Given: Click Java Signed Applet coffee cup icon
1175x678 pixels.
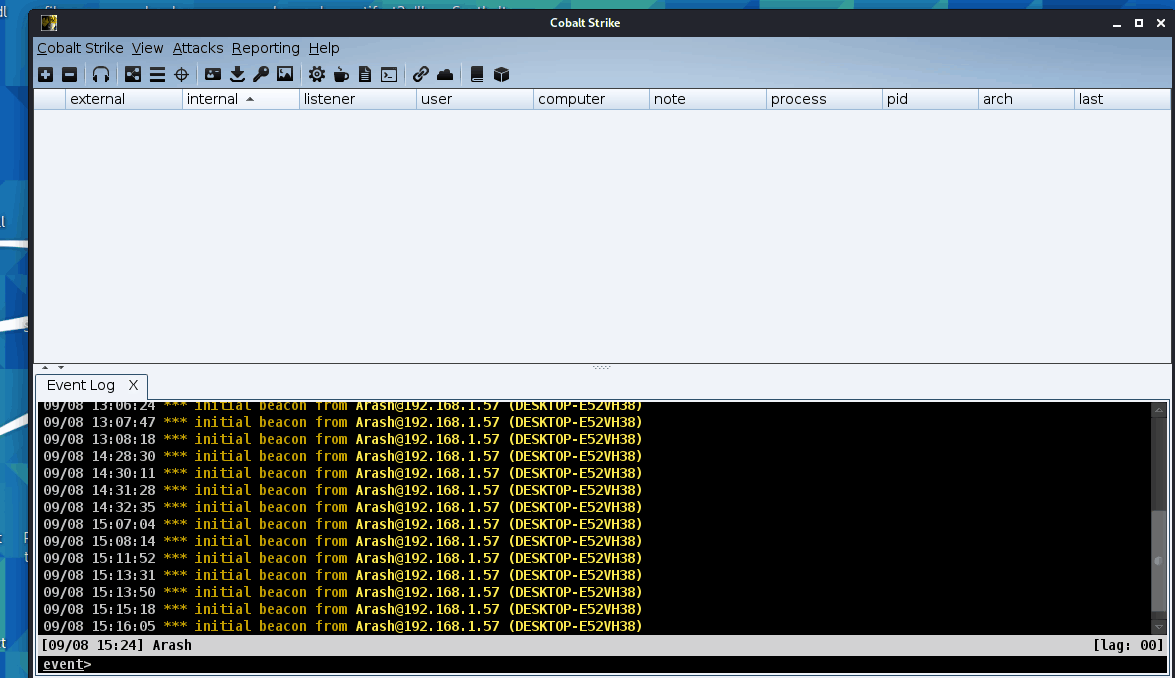Looking at the screenshot, I should tap(341, 74).
